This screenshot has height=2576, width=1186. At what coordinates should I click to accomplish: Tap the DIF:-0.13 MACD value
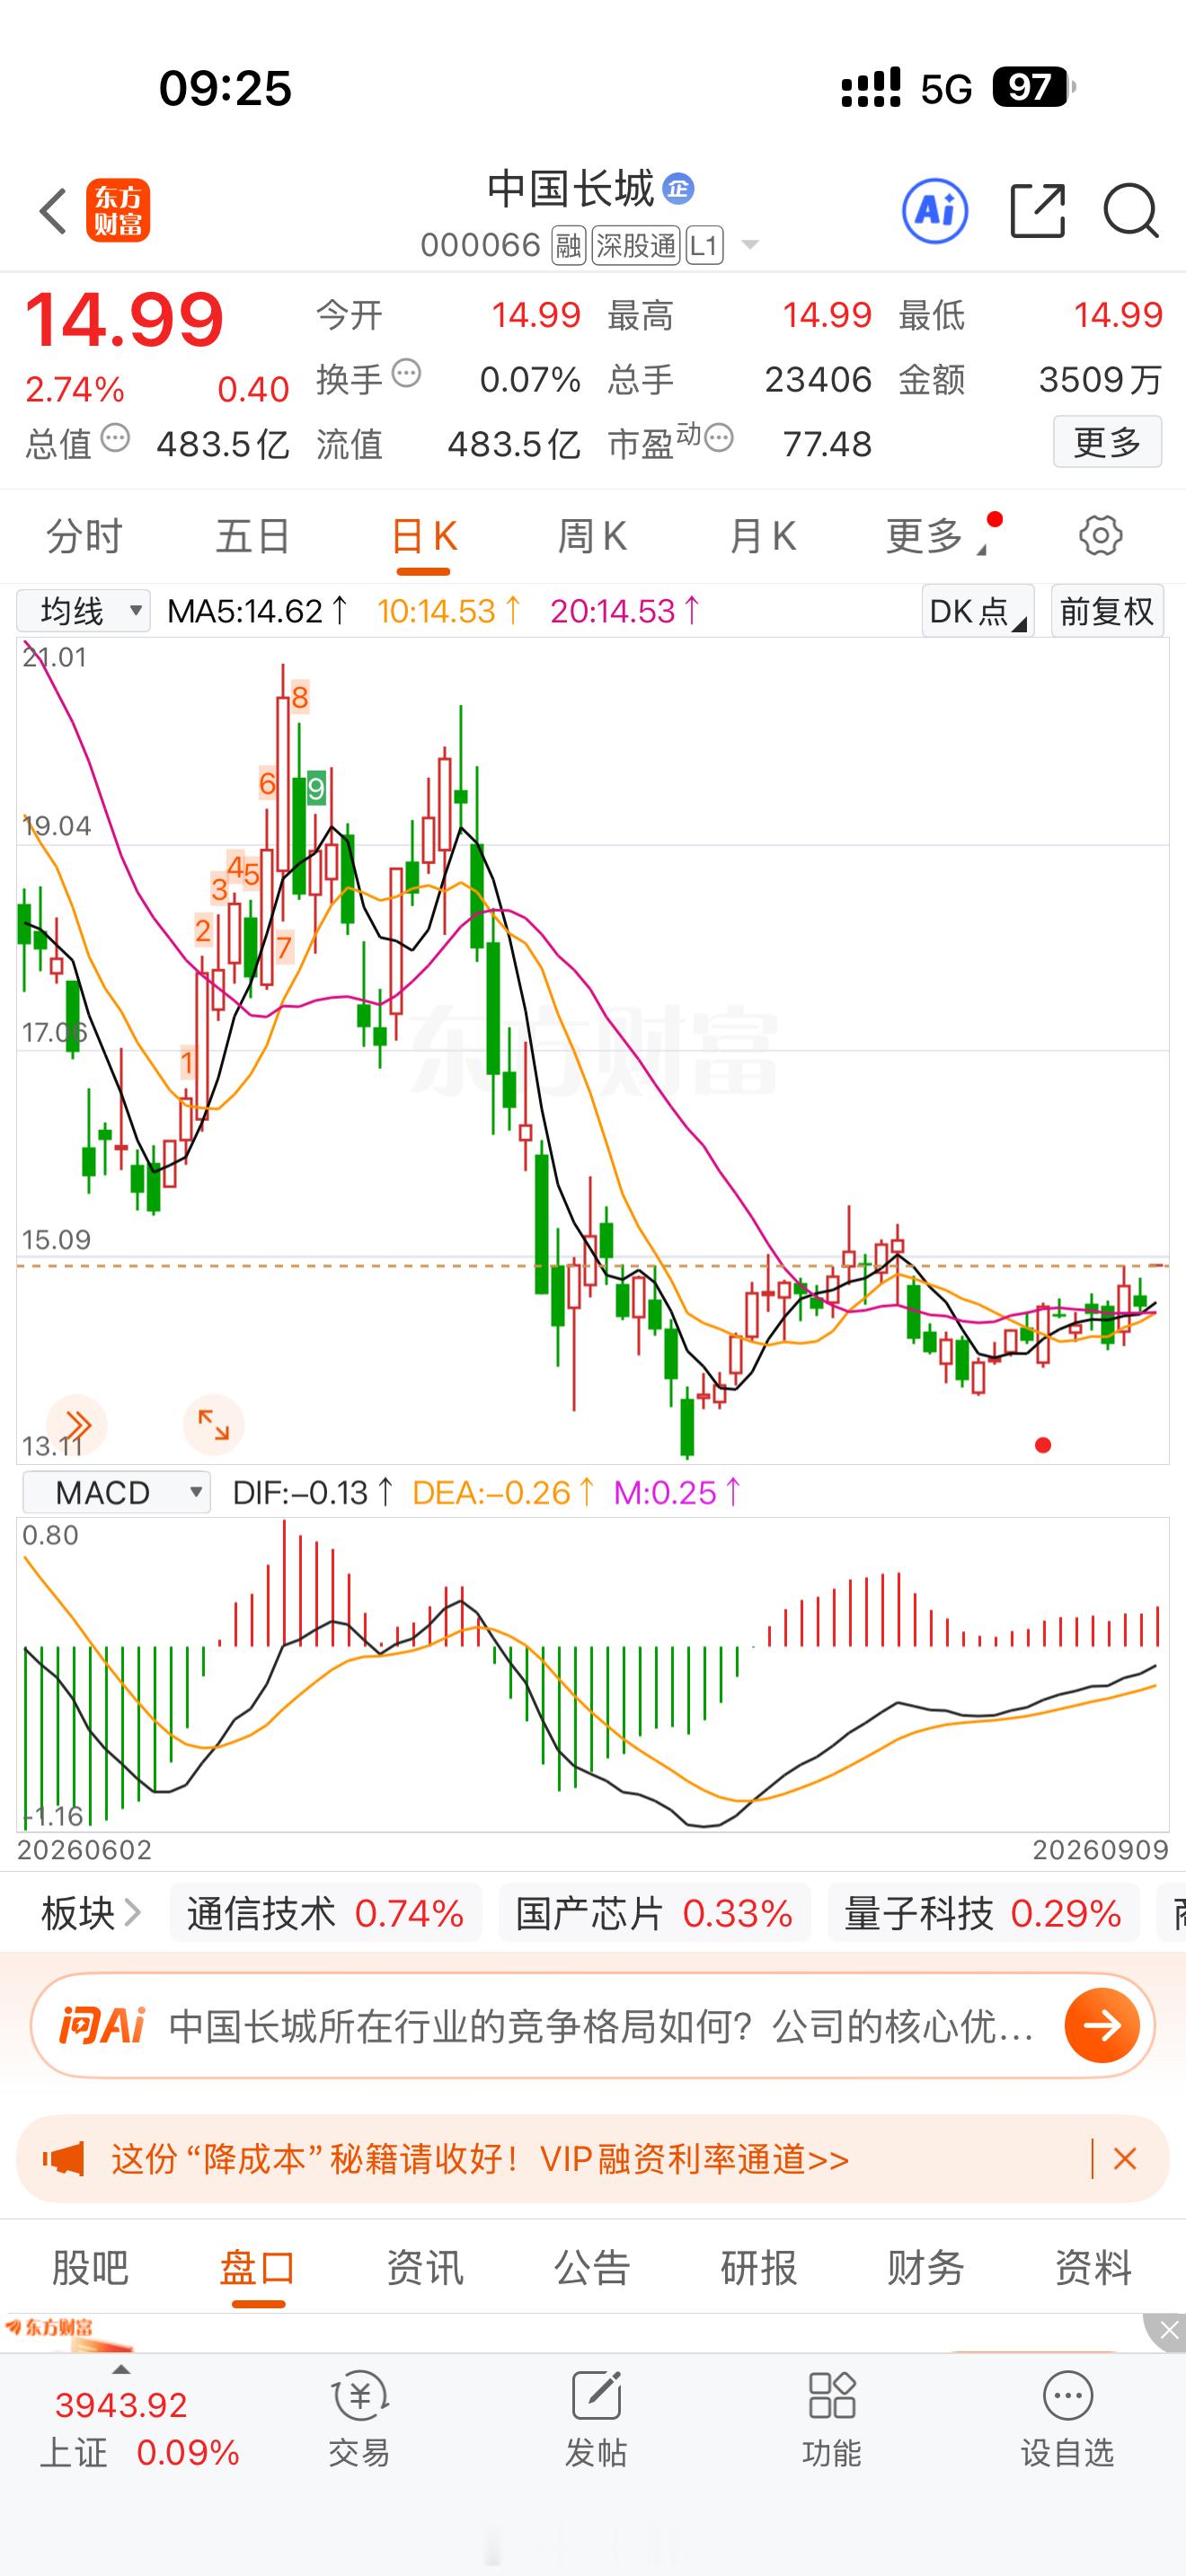[x=312, y=1493]
